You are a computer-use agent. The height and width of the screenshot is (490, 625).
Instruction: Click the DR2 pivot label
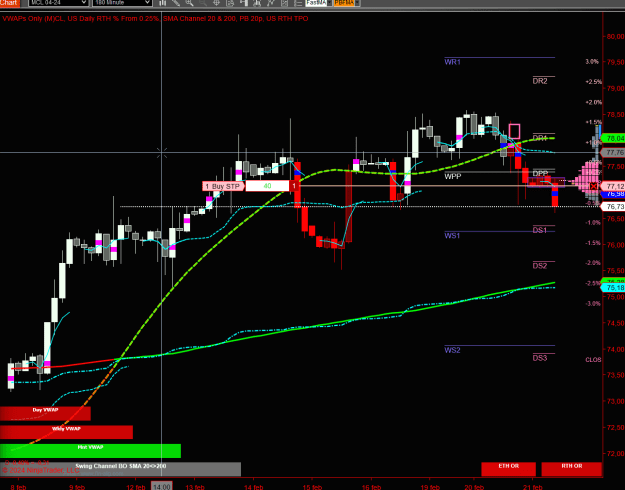540,81
